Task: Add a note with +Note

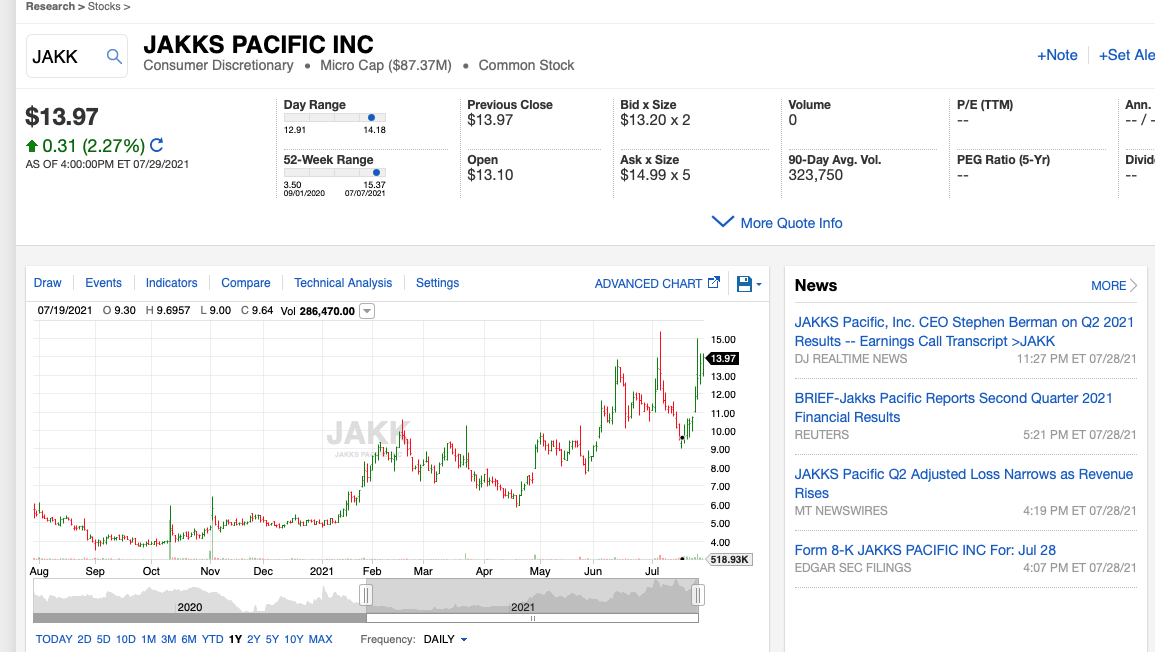Action: point(1057,55)
